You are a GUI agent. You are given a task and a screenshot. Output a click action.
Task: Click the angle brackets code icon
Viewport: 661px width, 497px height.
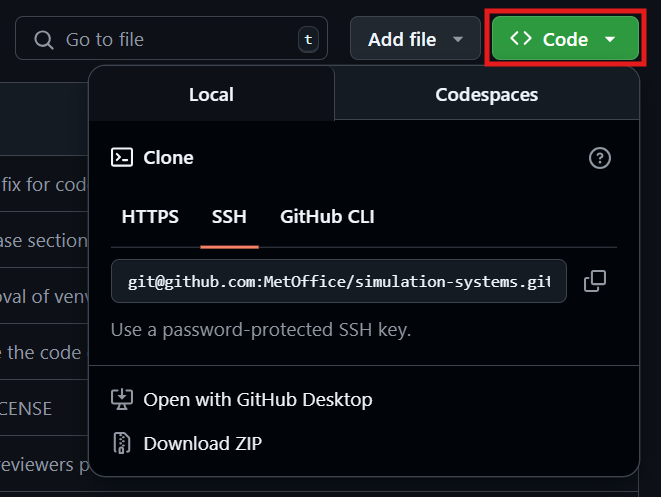point(520,39)
